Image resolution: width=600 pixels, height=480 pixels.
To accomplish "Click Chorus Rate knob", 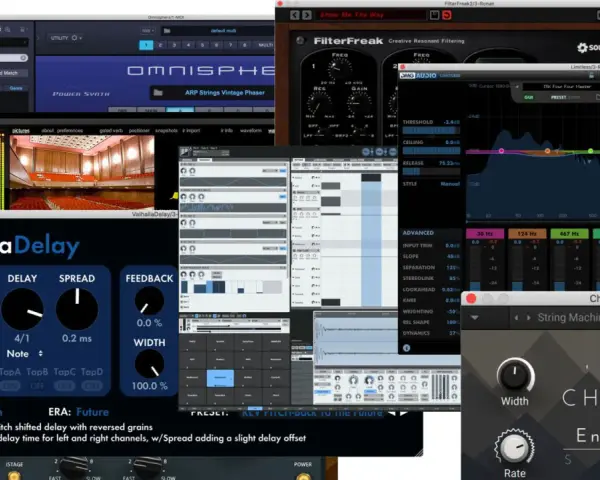I will [x=514, y=447].
